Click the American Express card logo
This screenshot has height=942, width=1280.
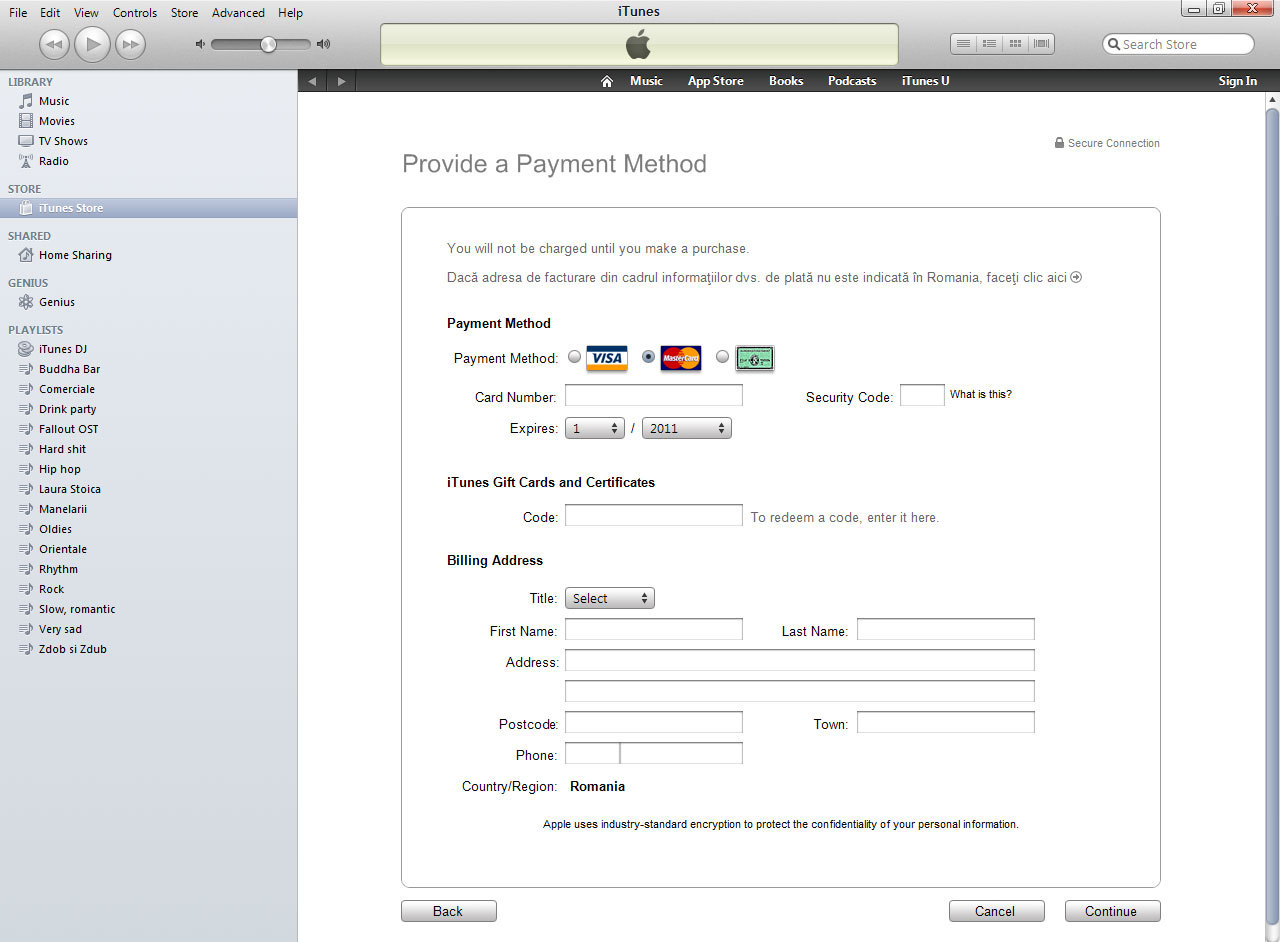[x=755, y=358]
